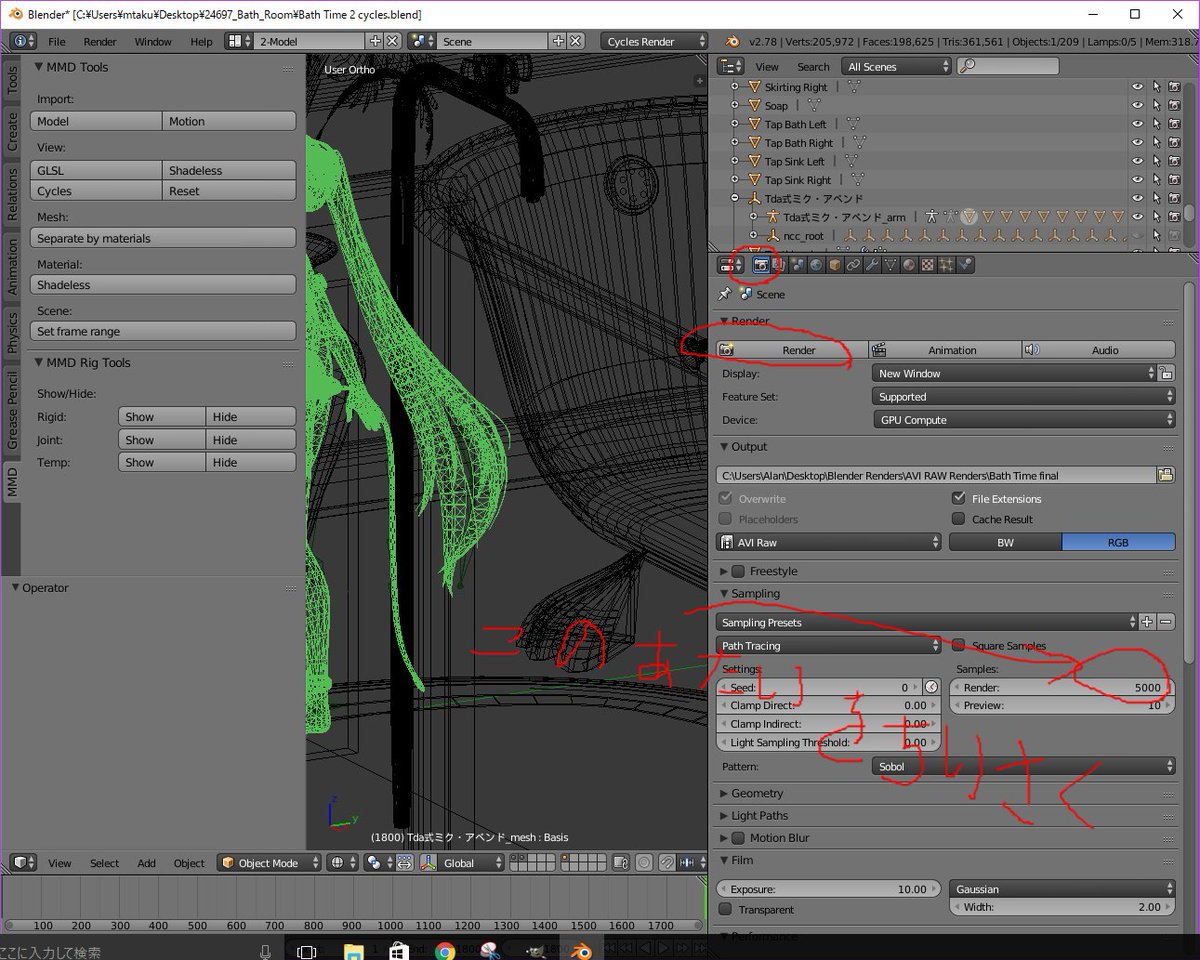
Task: Switch to the Create tool shelf tab
Action: 12,132
